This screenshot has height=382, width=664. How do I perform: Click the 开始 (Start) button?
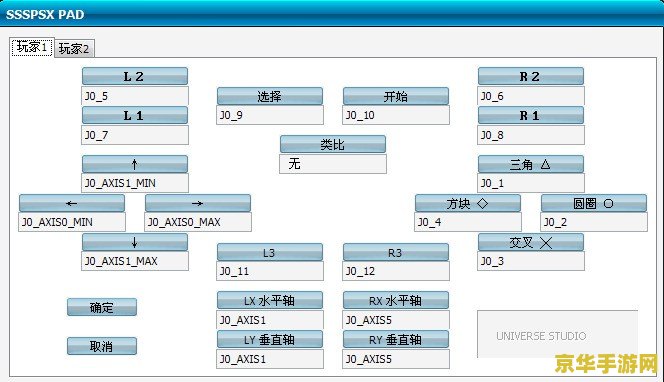pos(396,96)
